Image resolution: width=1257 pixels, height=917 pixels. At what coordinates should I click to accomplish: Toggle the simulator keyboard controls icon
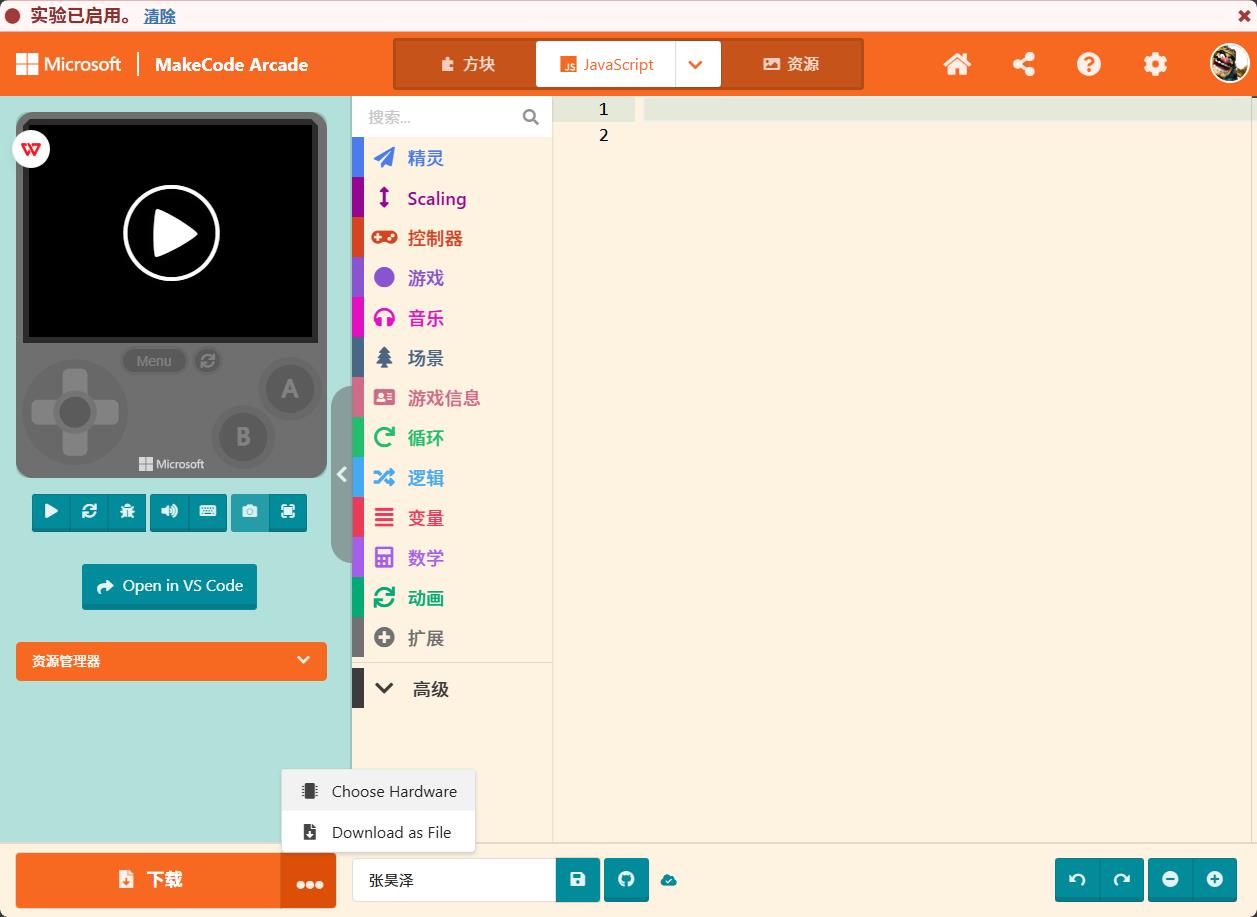207,511
